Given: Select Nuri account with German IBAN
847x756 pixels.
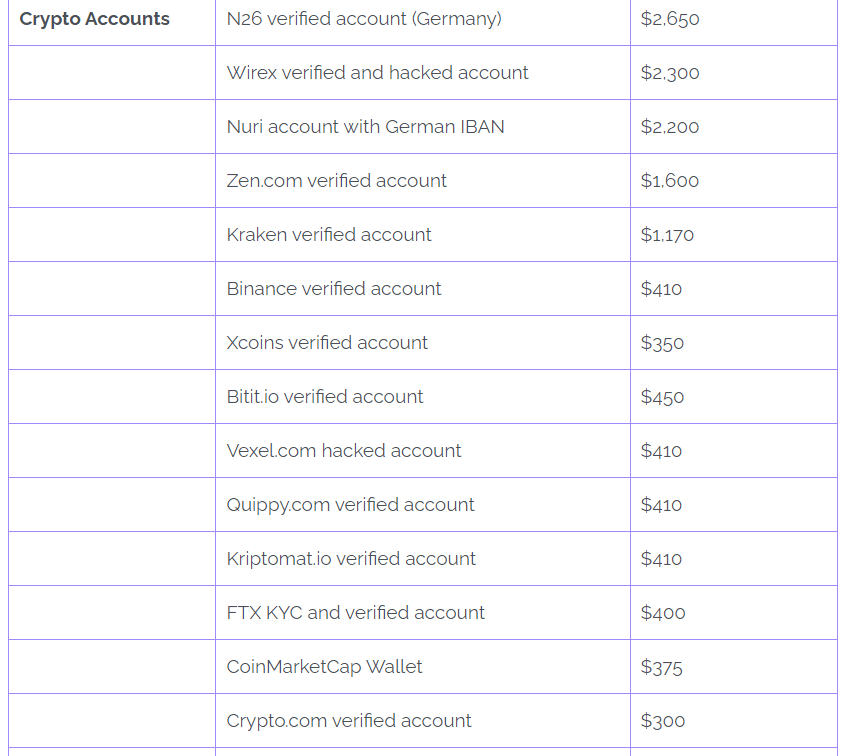Looking at the screenshot, I should (x=365, y=127).
